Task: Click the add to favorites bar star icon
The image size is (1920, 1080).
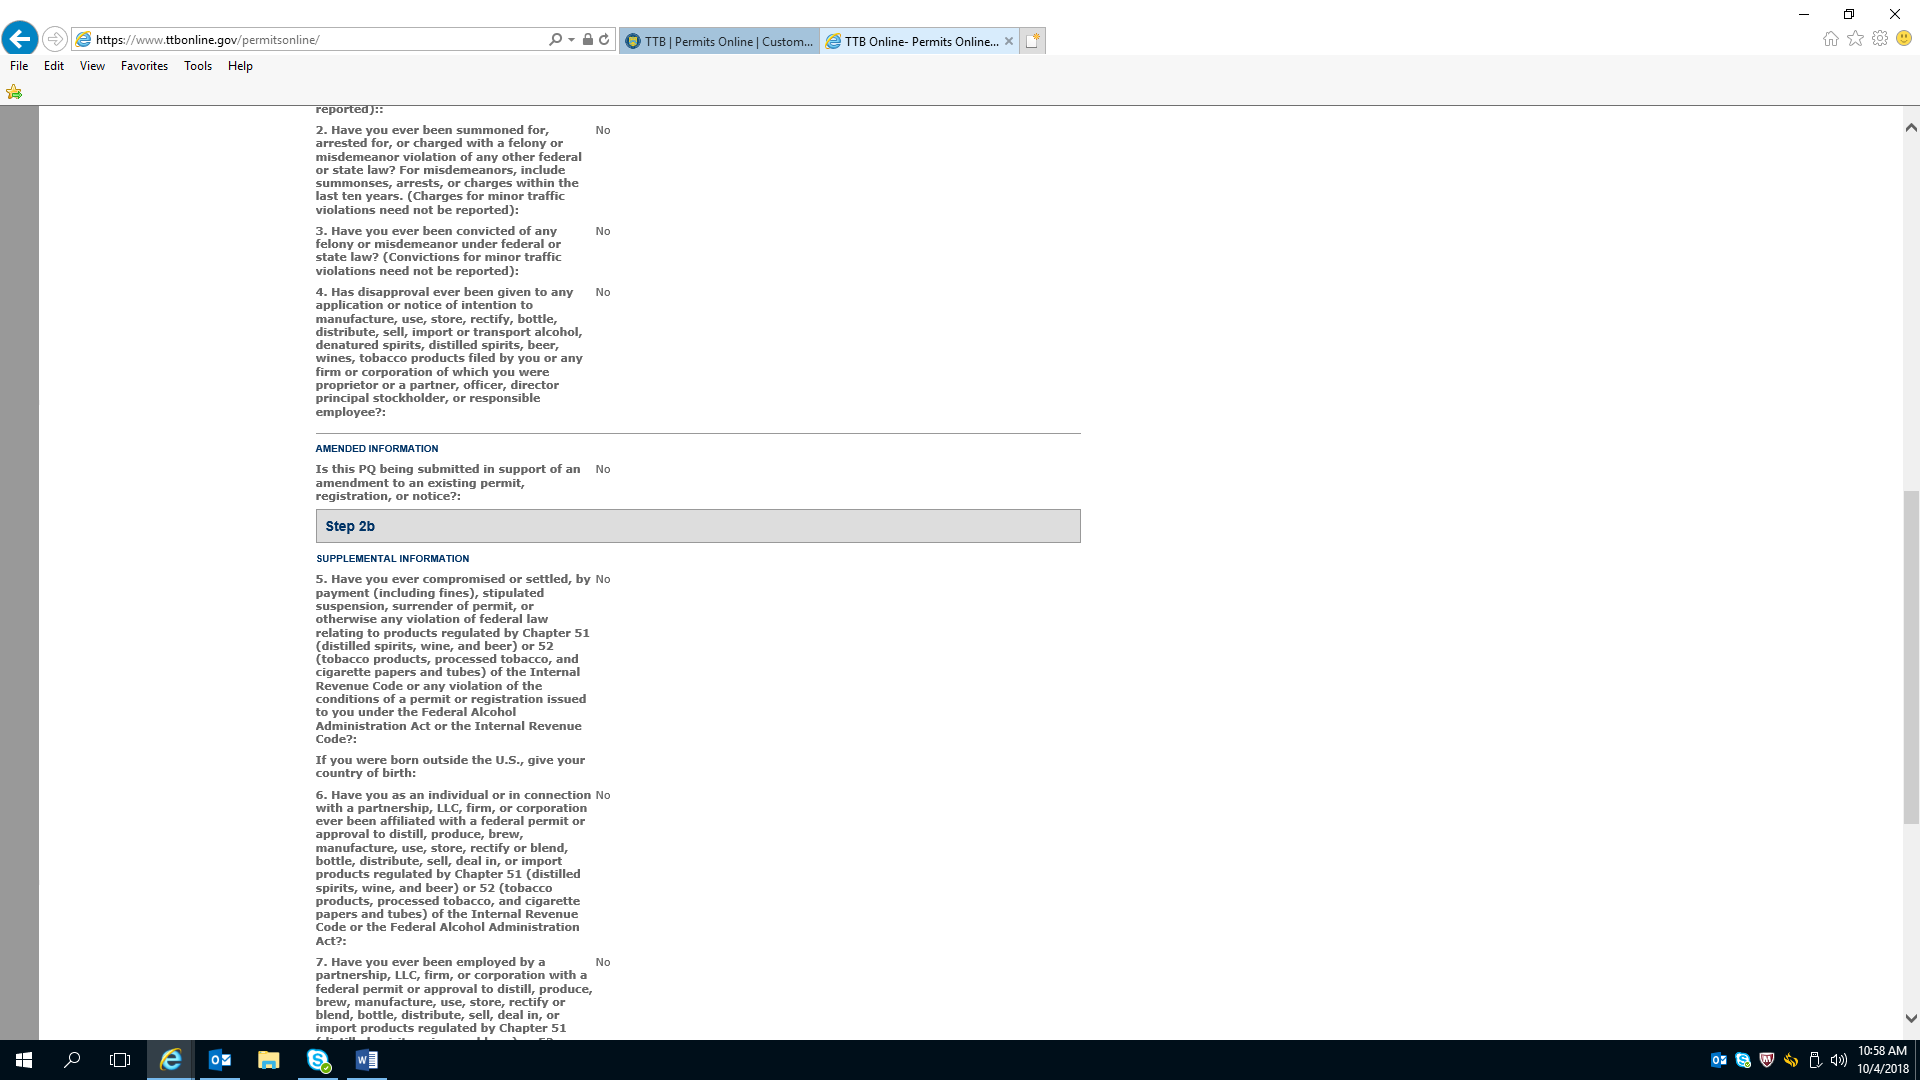Action: [14, 92]
